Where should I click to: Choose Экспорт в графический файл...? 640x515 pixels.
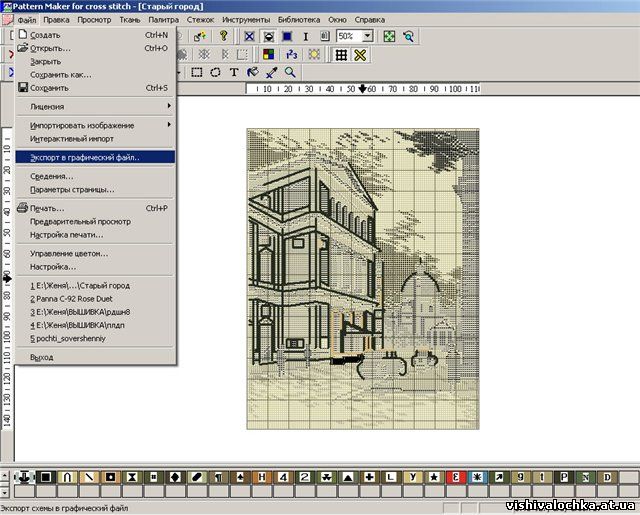tap(95, 157)
